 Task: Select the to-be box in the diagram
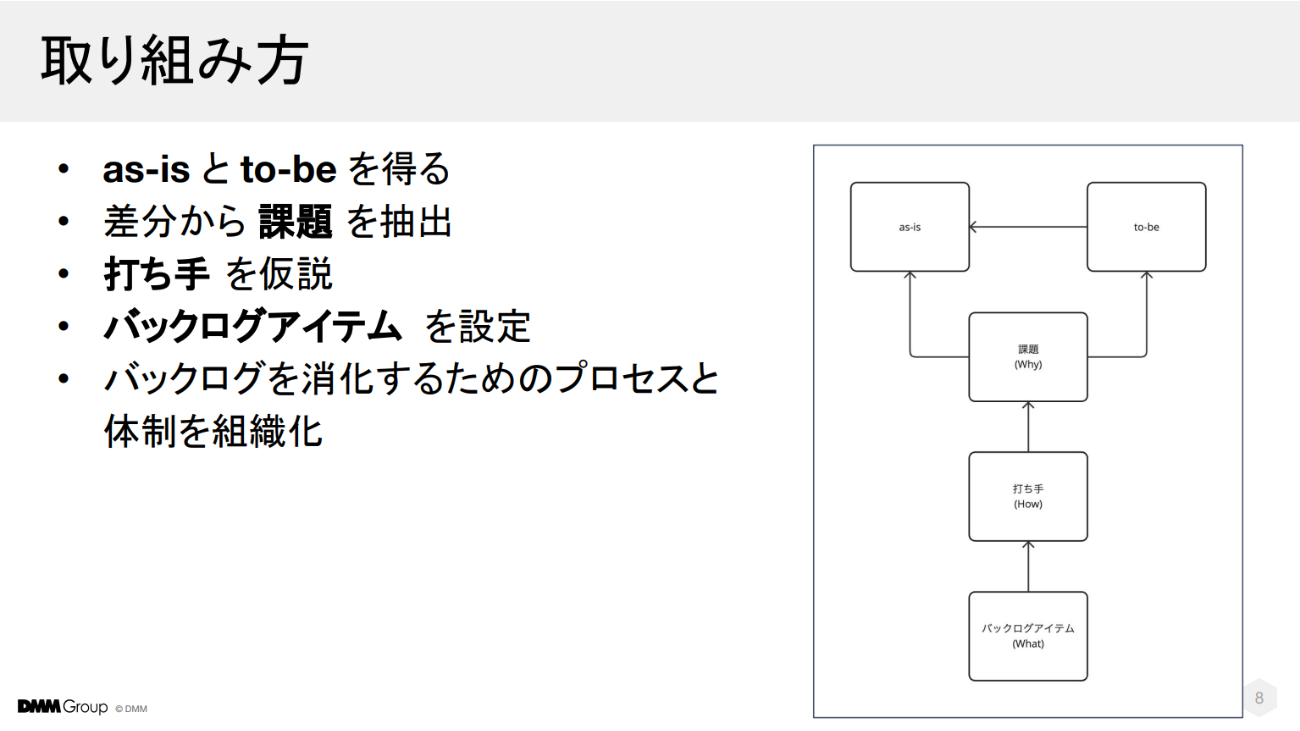[1146, 227]
